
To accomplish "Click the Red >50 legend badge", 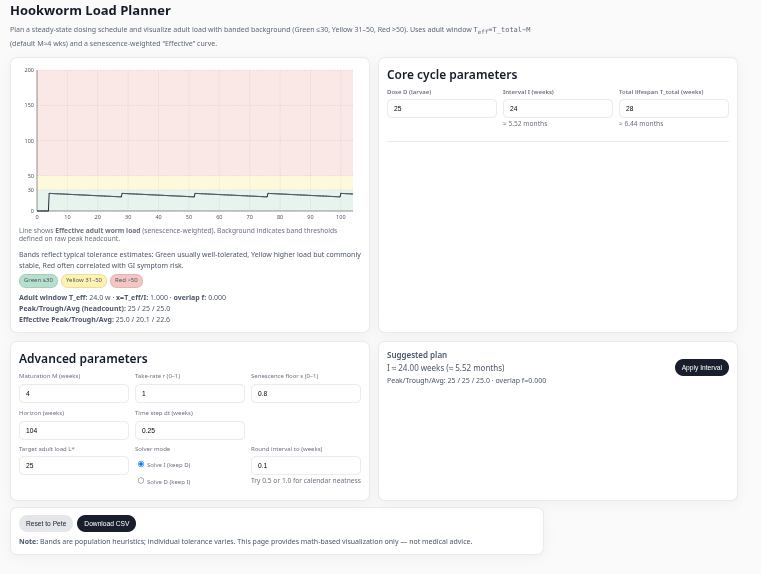I will (x=126, y=281).
